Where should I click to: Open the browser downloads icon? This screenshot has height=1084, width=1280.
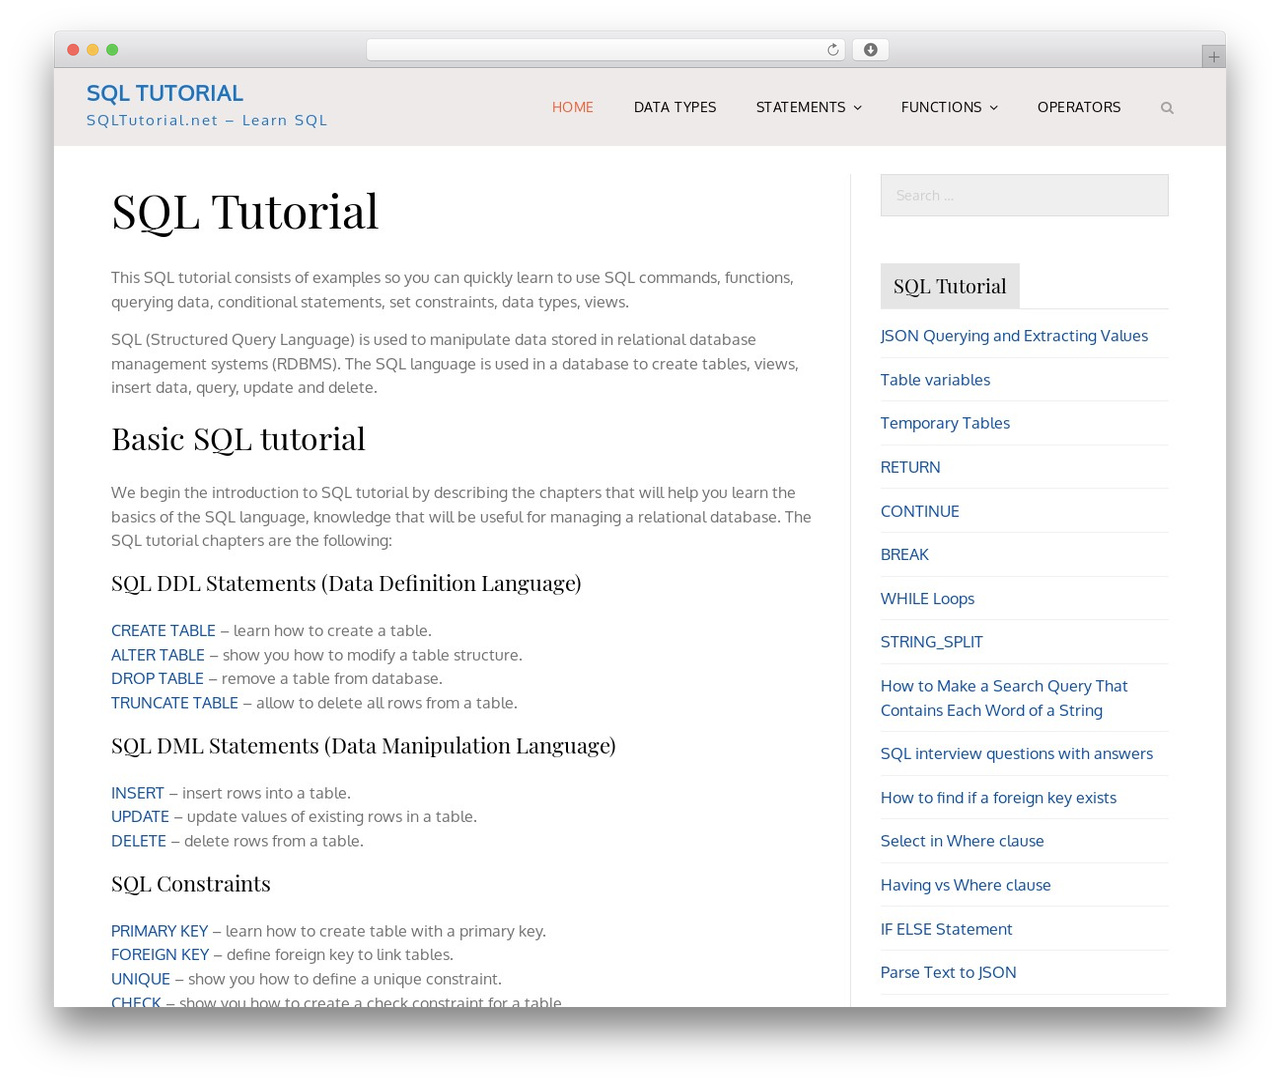click(x=870, y=50)
